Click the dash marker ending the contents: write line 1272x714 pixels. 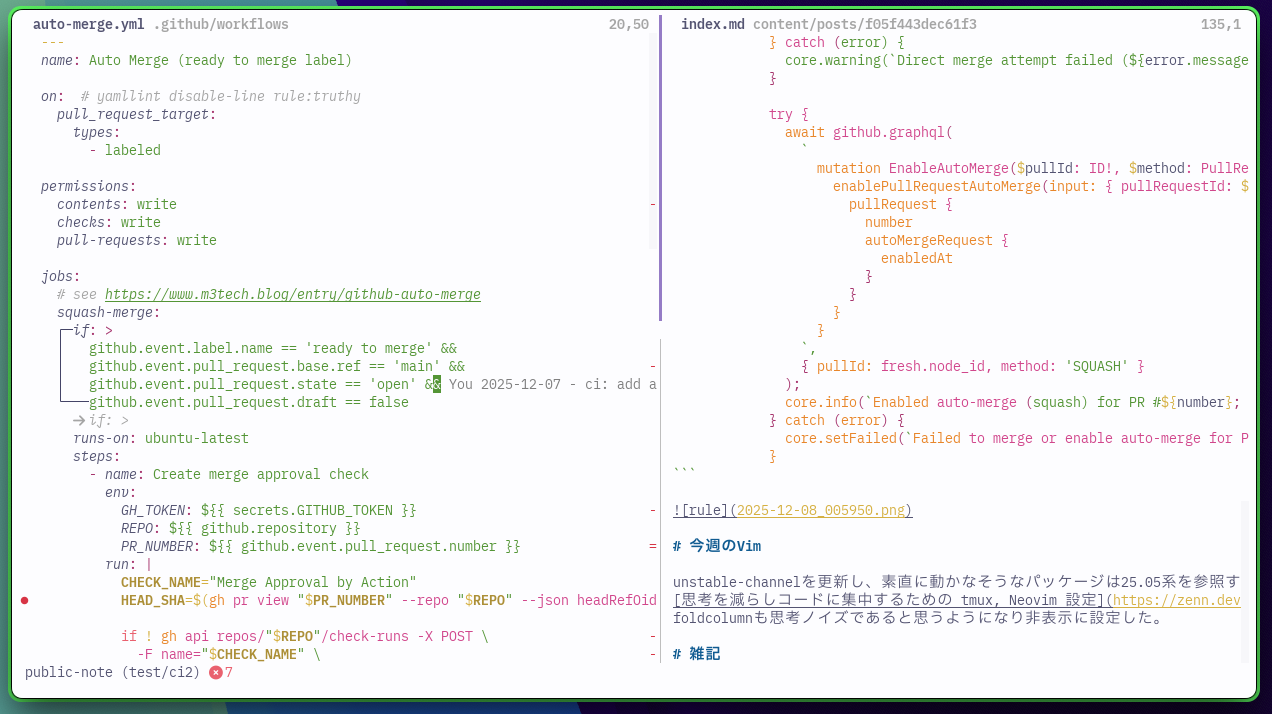[x=652, y=204]
